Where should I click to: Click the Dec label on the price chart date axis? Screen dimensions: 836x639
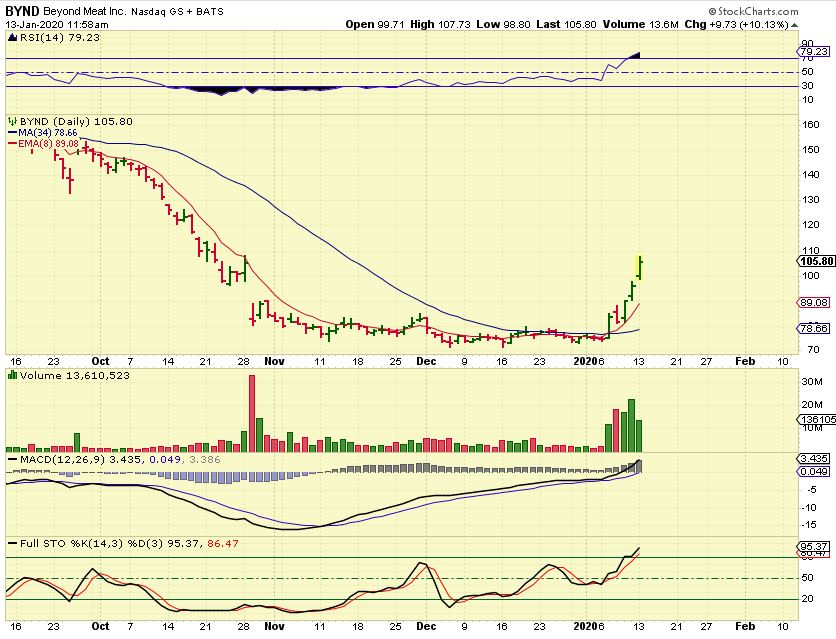[x=426, y=361]
